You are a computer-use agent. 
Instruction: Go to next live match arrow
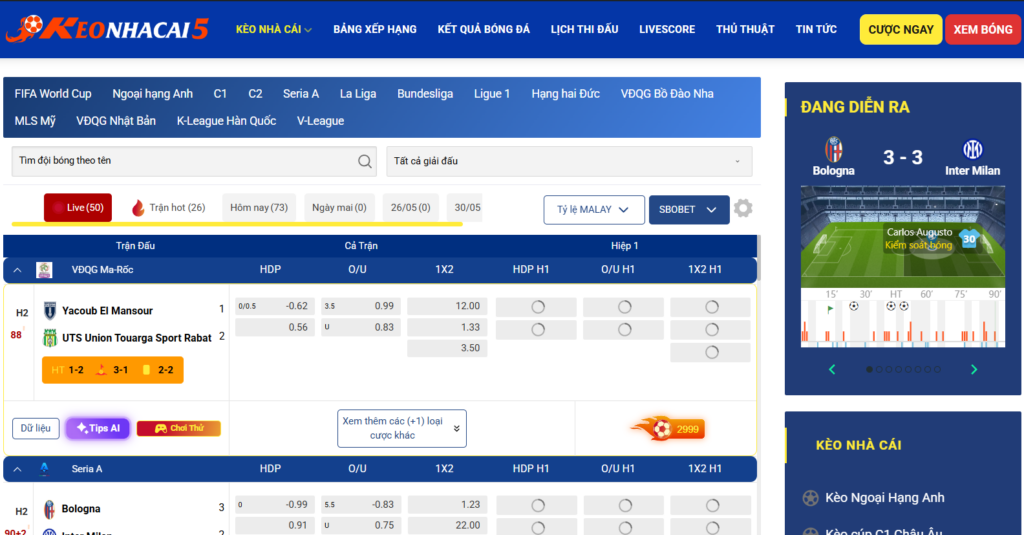point(974,370)
